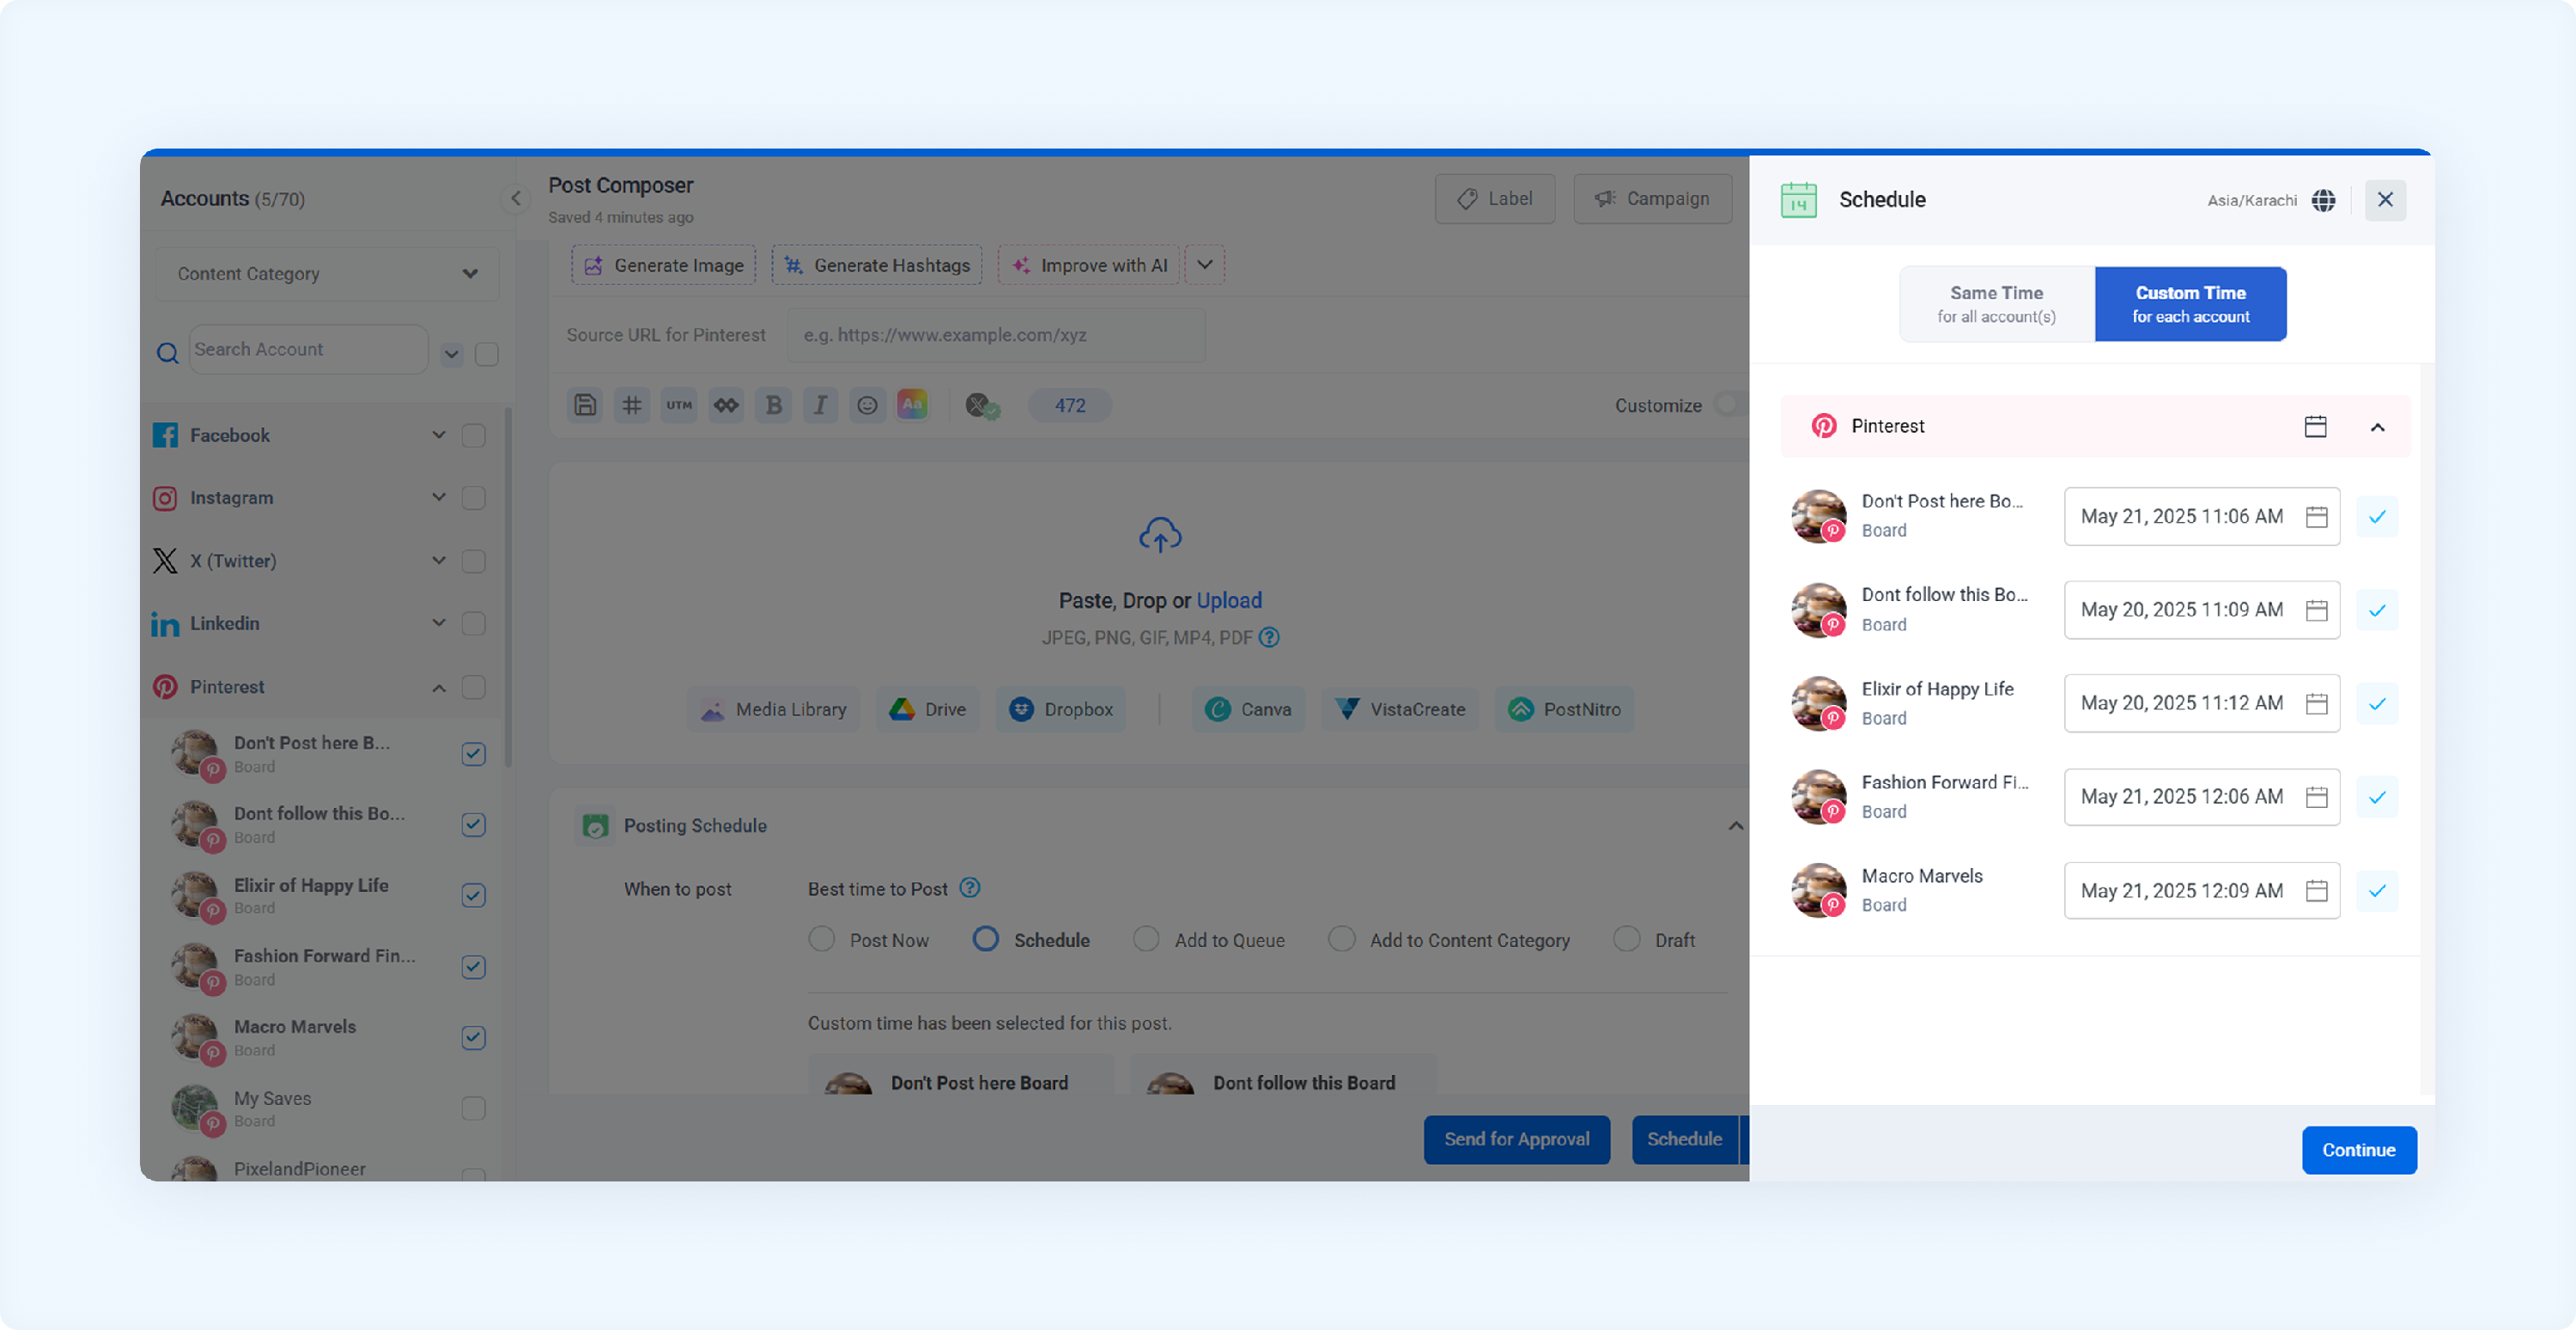Uncheck Macro Marvels board in sidebar
This screenshot has width=2576, height=1330.
point(474,1038)
